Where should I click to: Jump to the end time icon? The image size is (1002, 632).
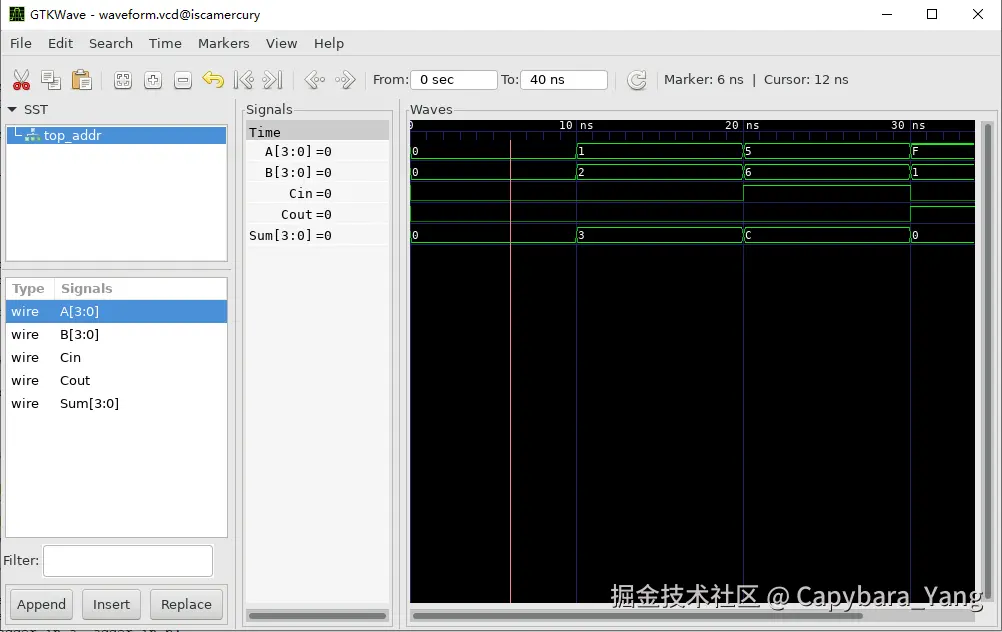(273, 80)
